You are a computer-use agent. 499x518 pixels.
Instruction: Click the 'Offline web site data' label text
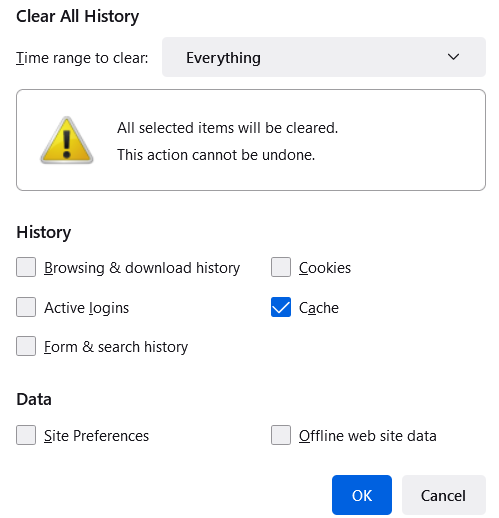[x=368, y=436]
